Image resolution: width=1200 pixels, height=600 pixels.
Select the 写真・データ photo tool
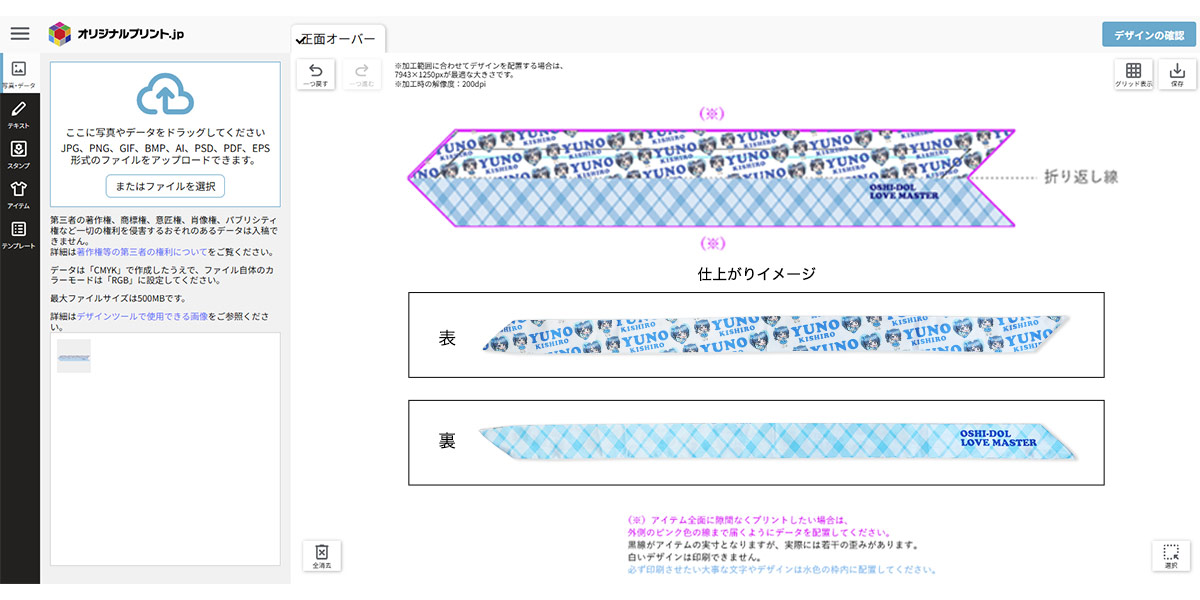pos(19,74)
